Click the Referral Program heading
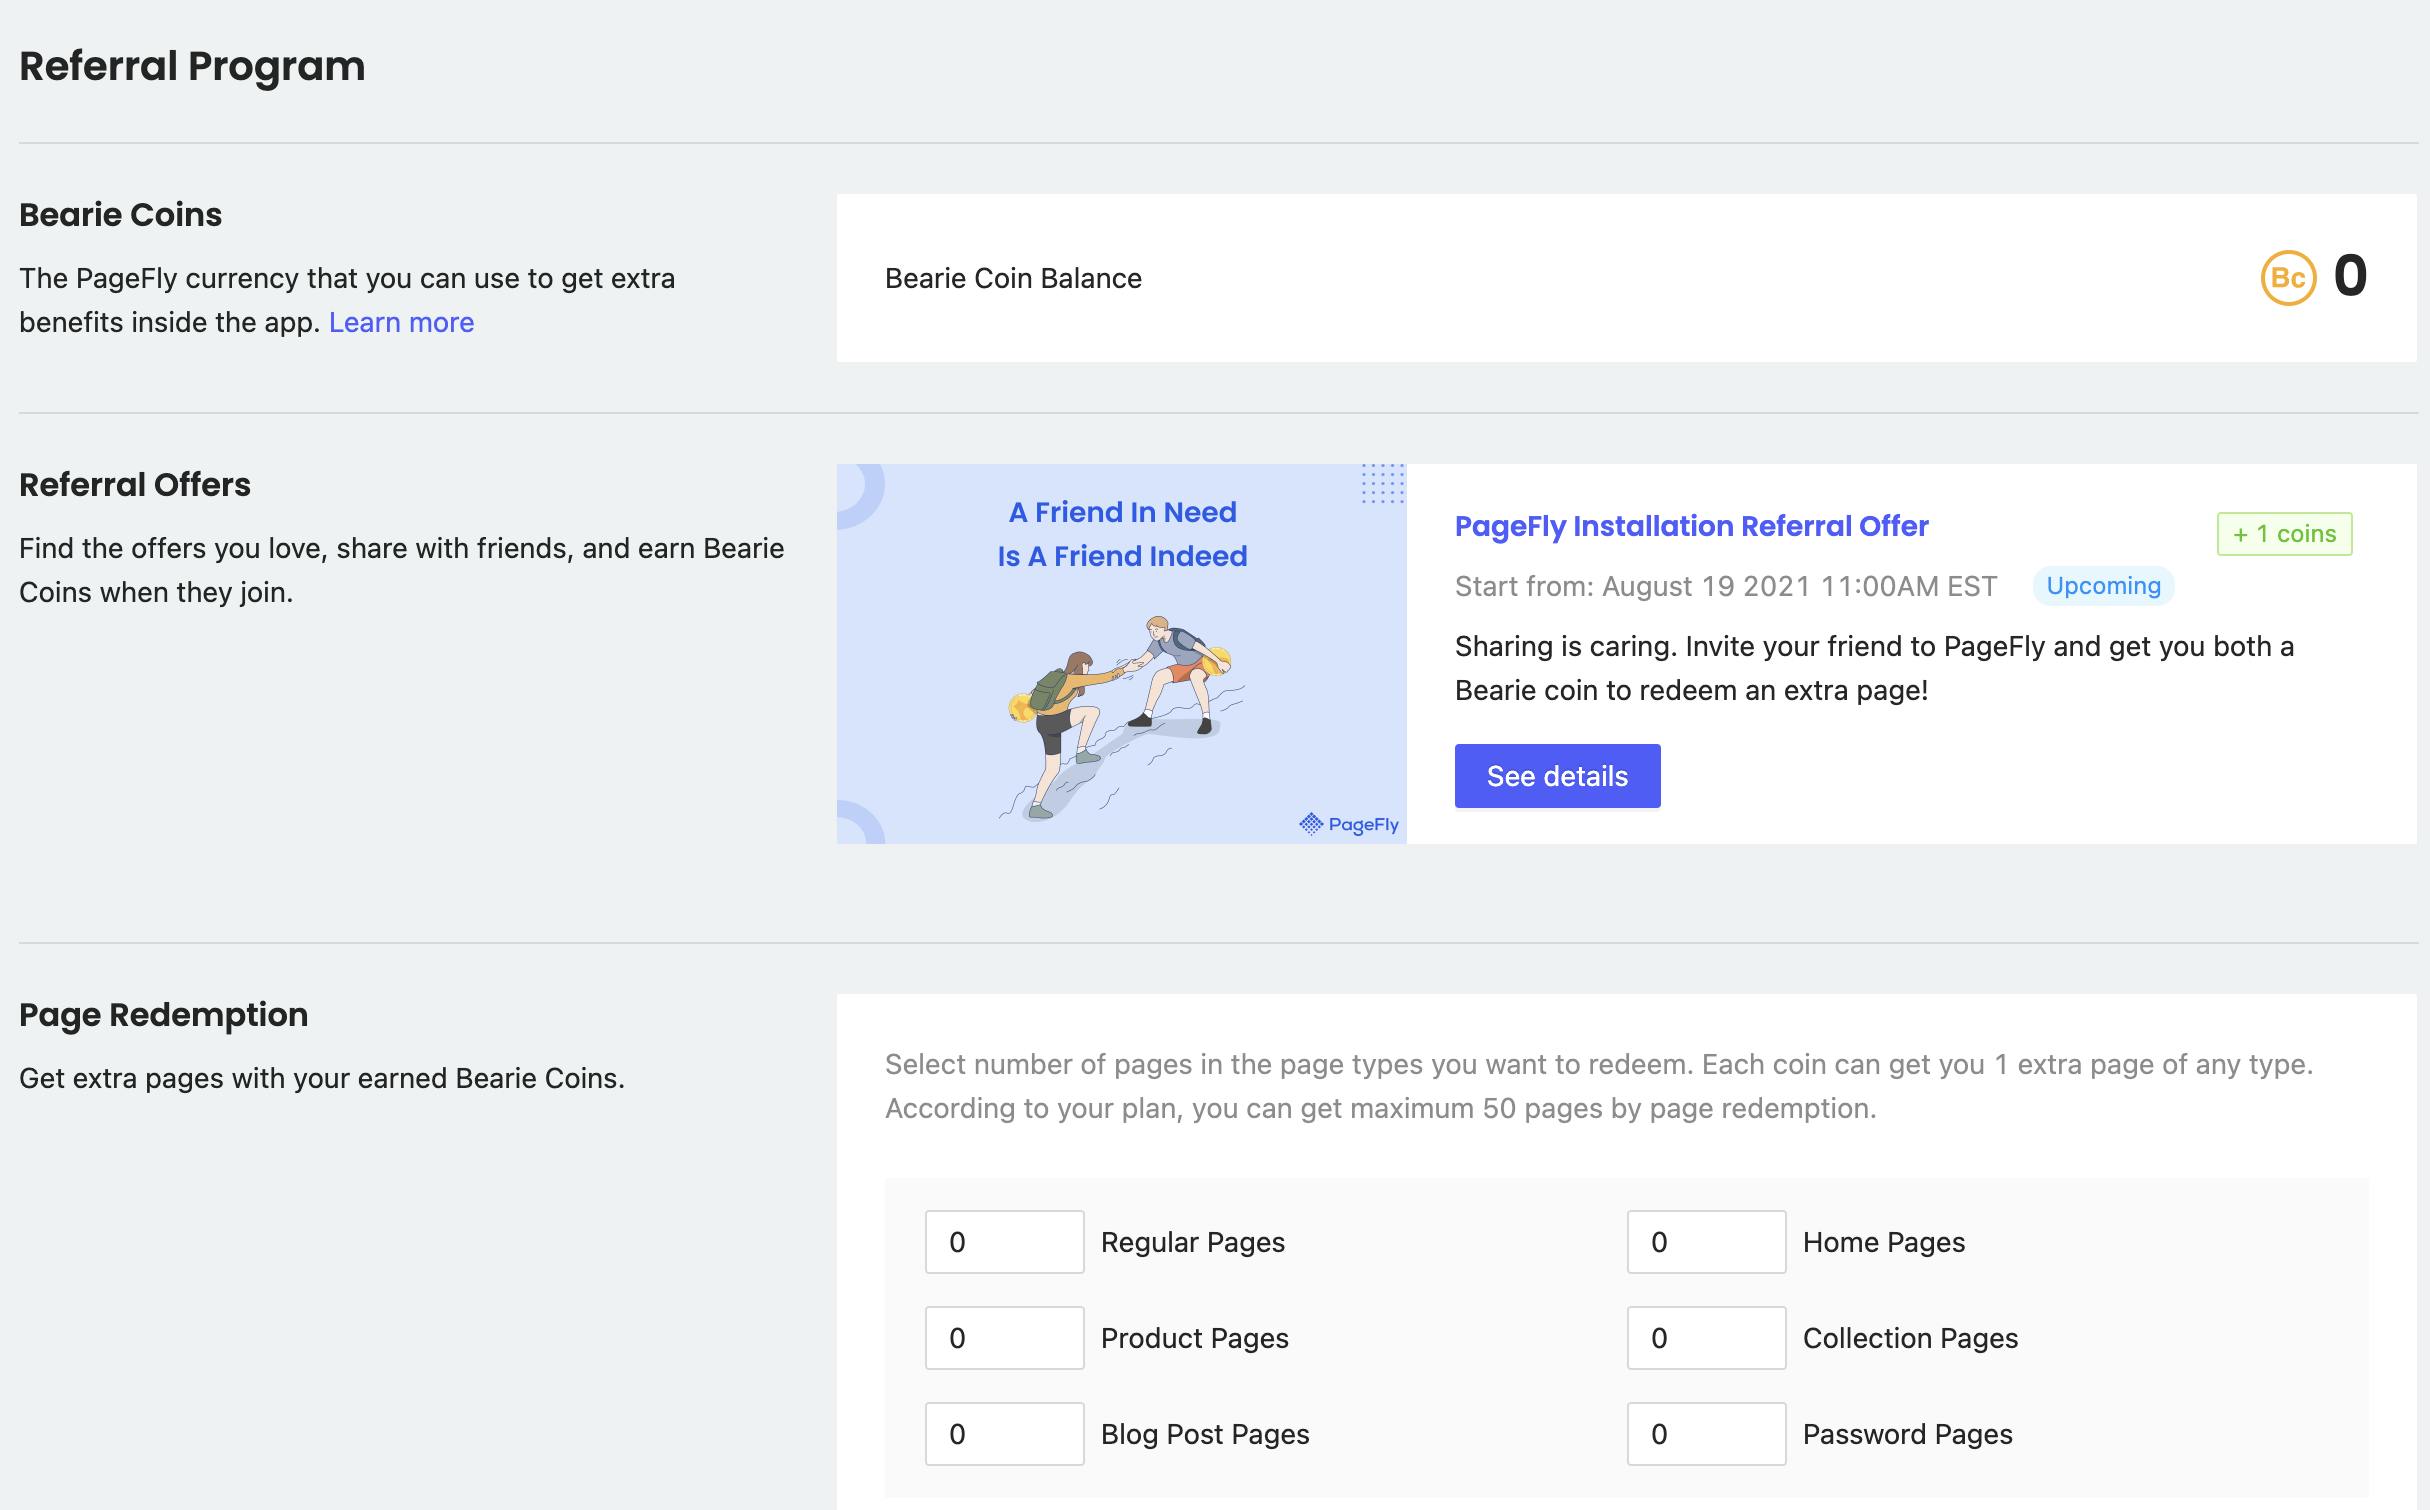This screenshot has width=2430, height=1510. 192,66
